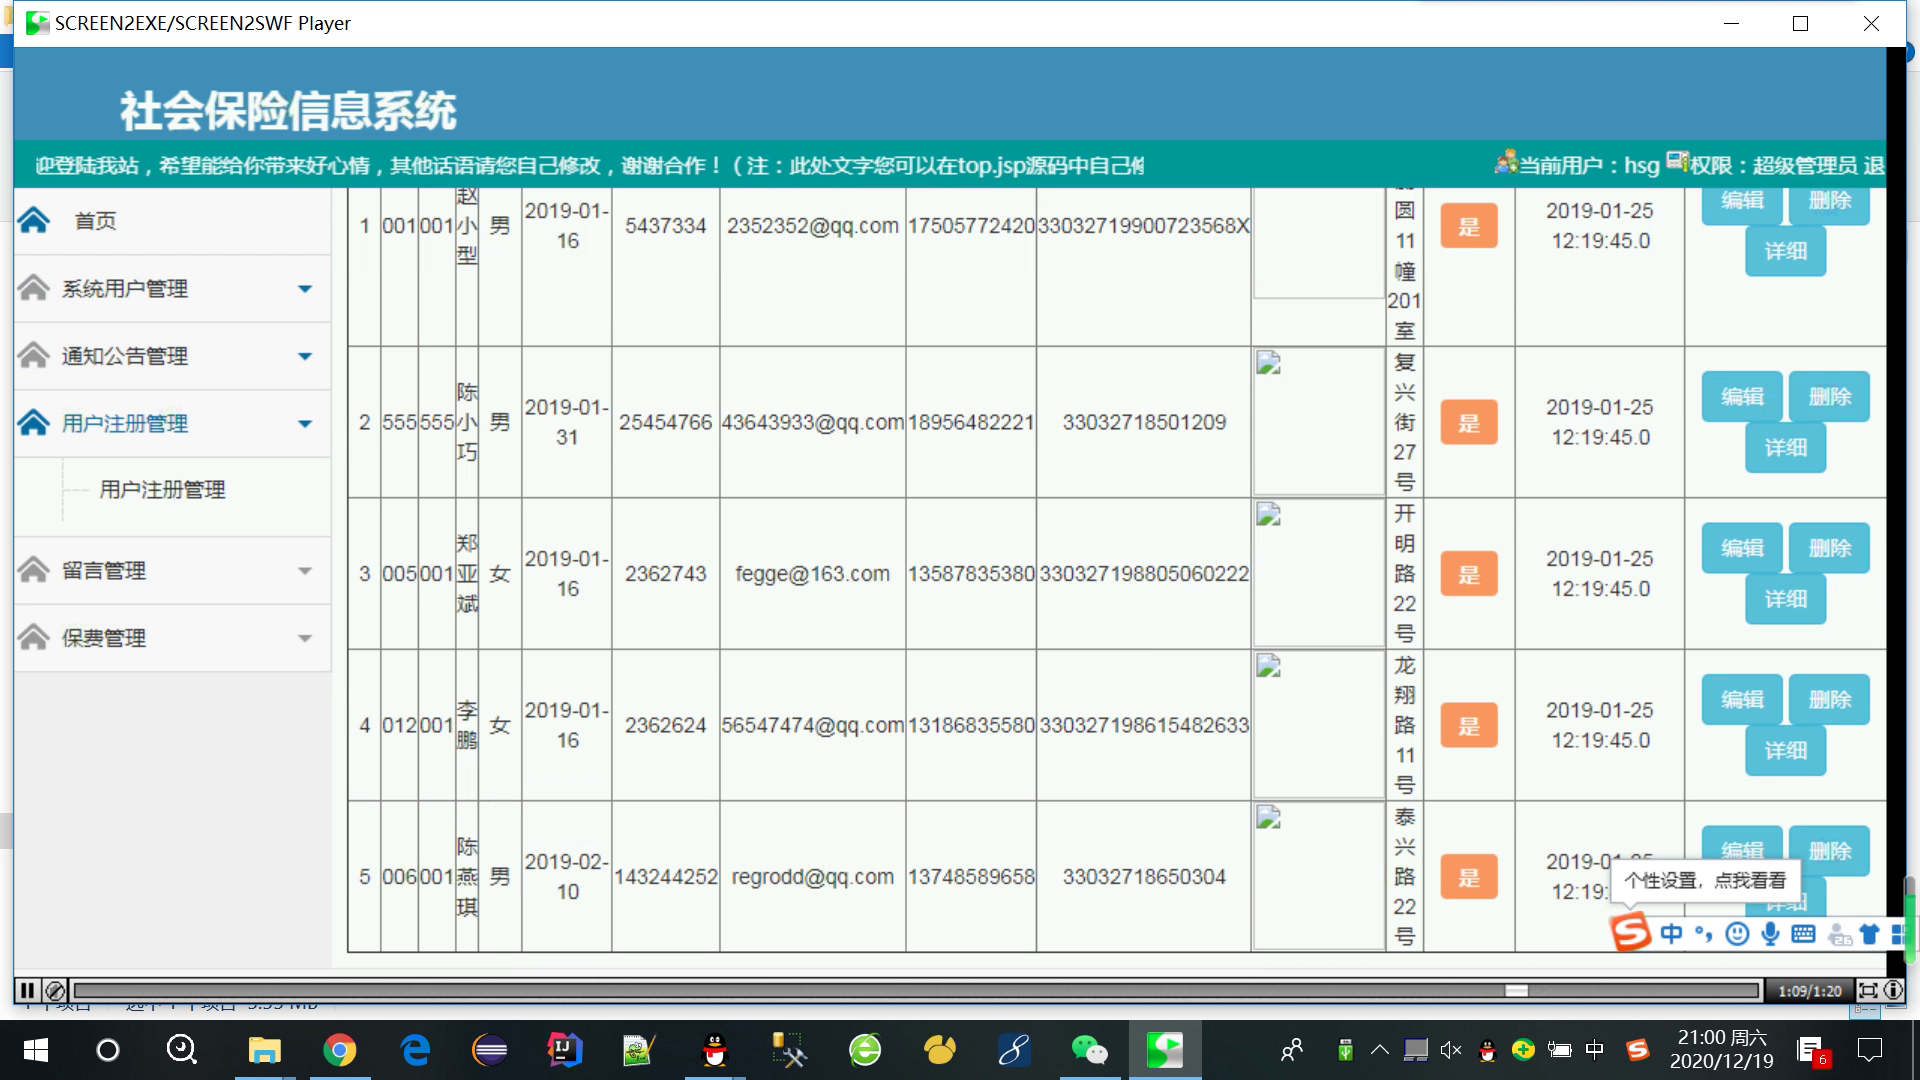1920x1080 pixels.
Task: Click 删除 for row 4 李鹏
Action: point(1829,699)
